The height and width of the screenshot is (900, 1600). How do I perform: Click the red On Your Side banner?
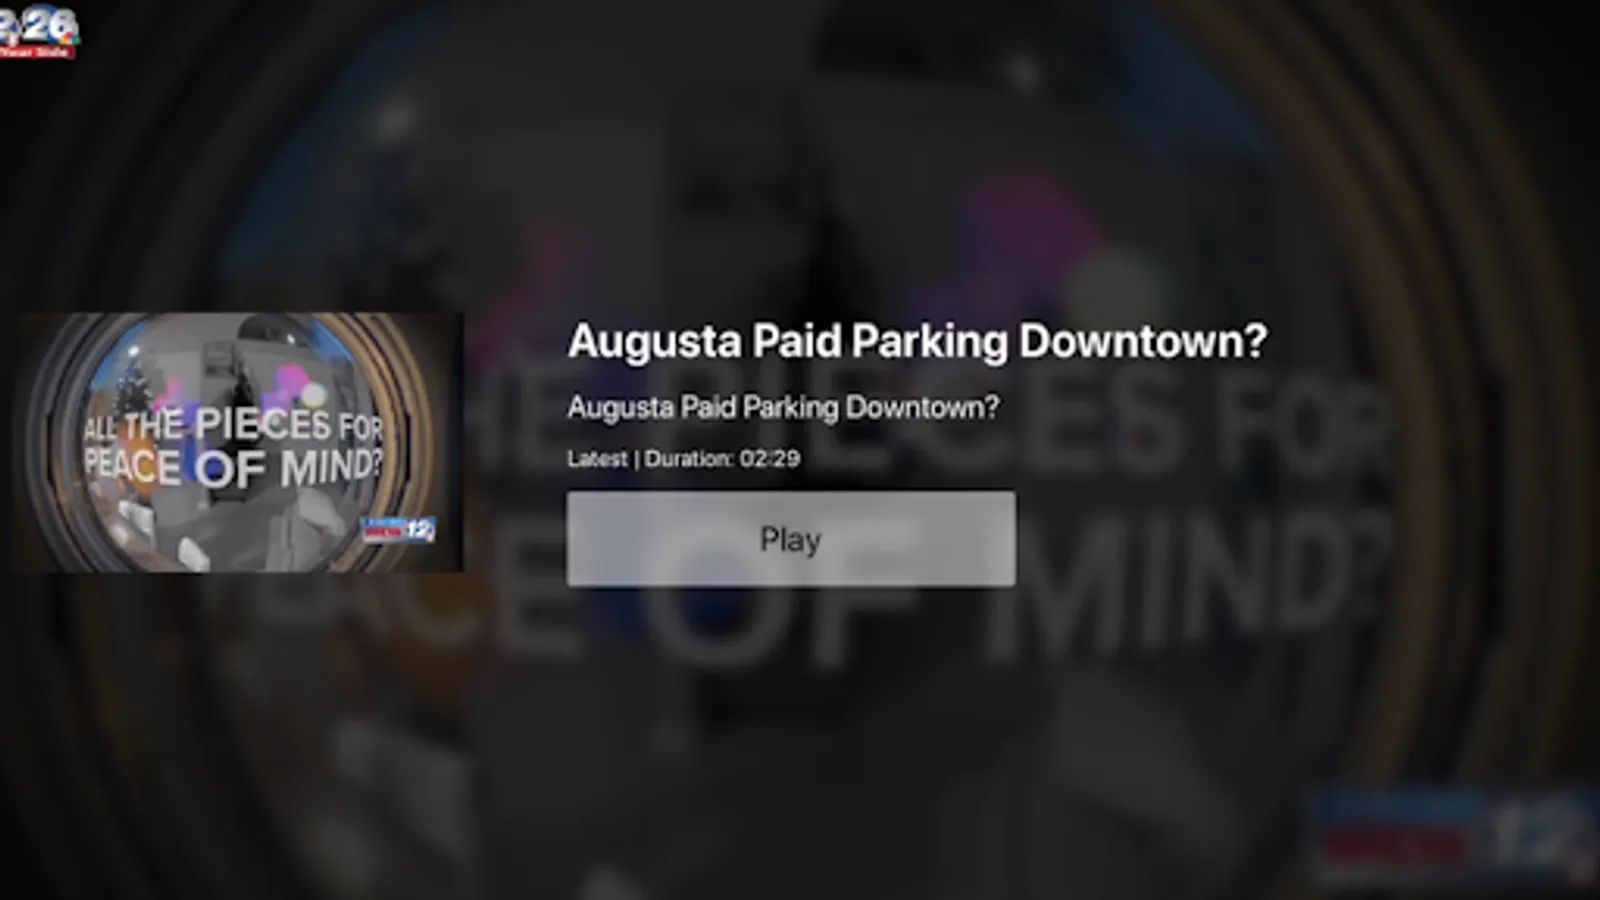36,51
